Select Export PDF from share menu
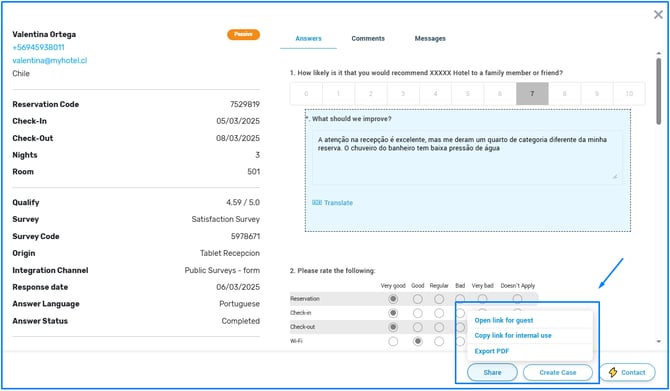Viewport: 670px width, 391px height. click(x=492, y=351)
